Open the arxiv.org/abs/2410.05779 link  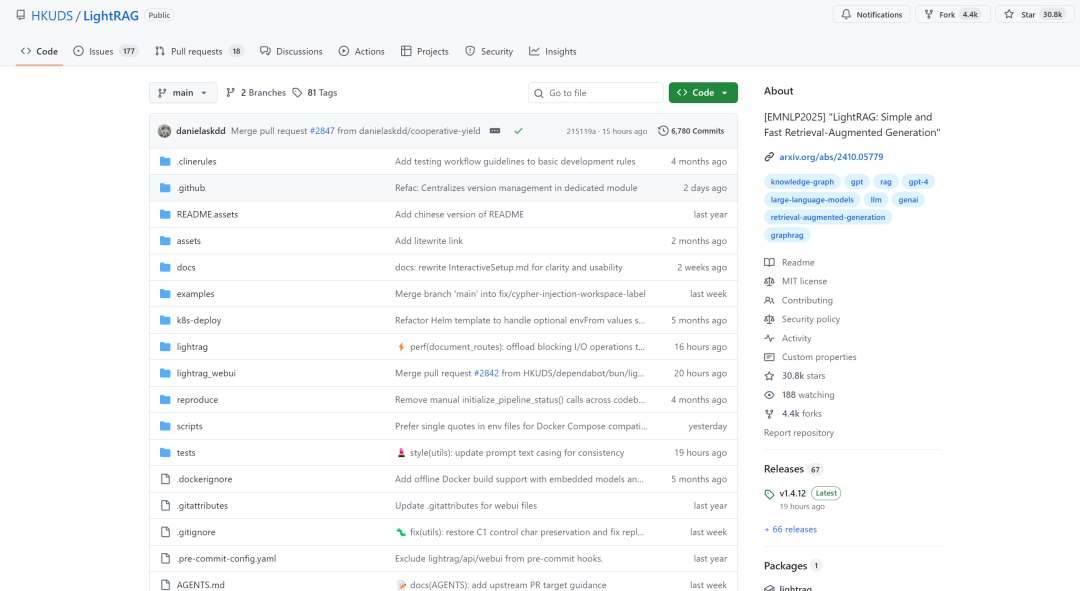click(x=831, y=157)
